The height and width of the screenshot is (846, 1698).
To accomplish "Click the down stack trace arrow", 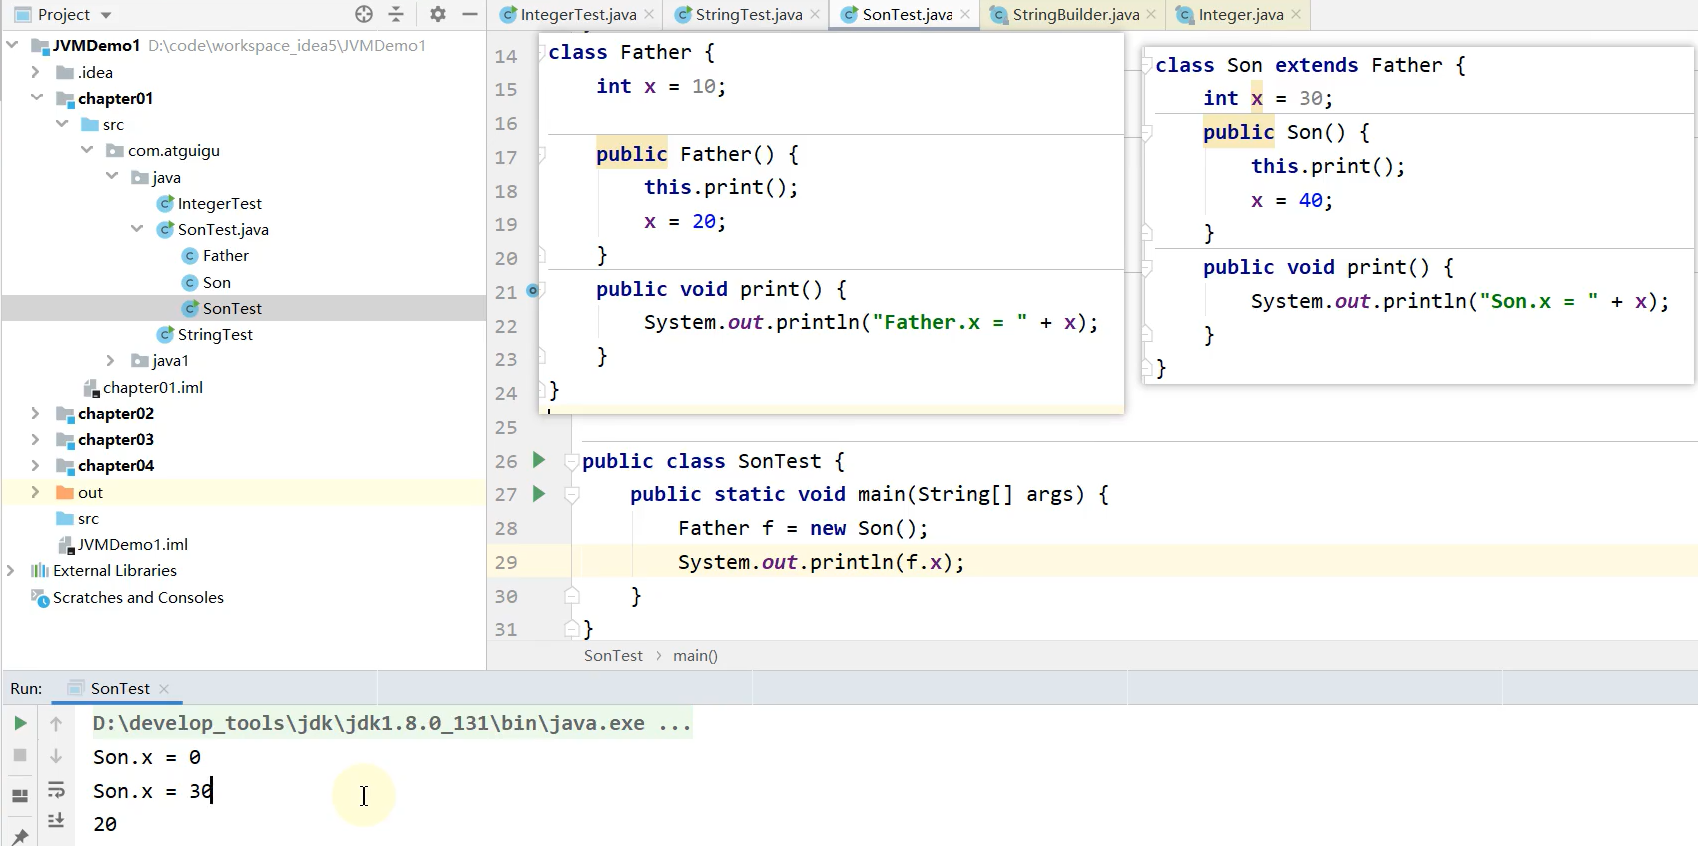I will pos(56,756).
